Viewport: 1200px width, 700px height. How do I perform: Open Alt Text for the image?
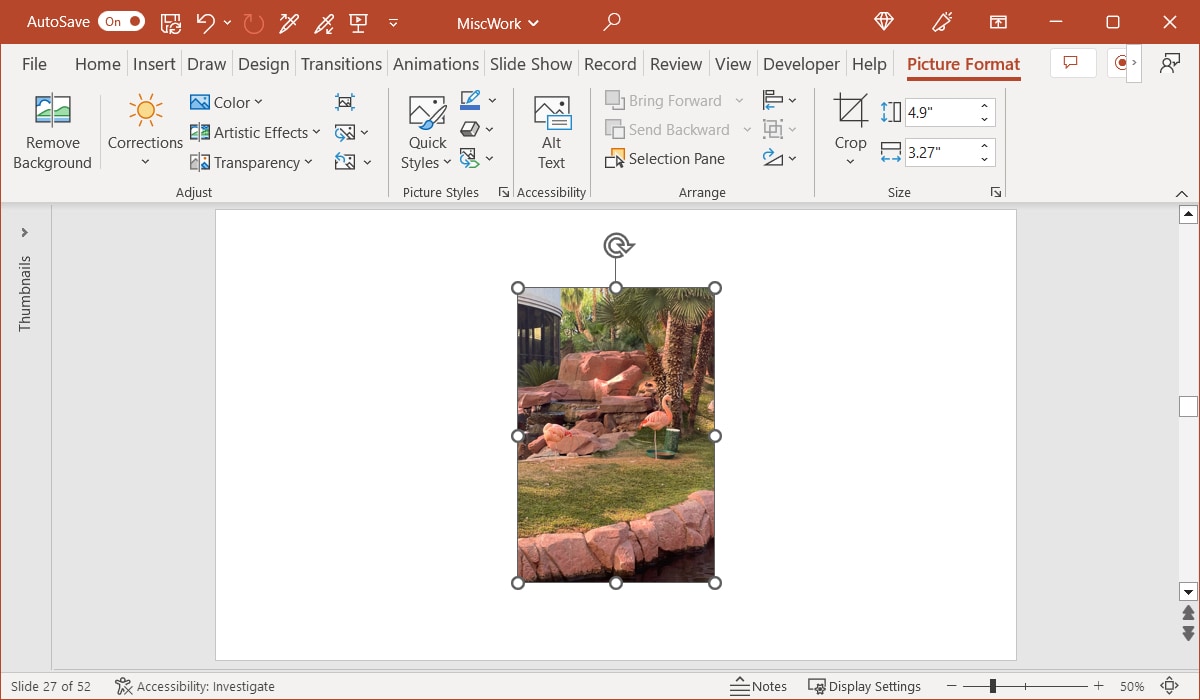551,128
